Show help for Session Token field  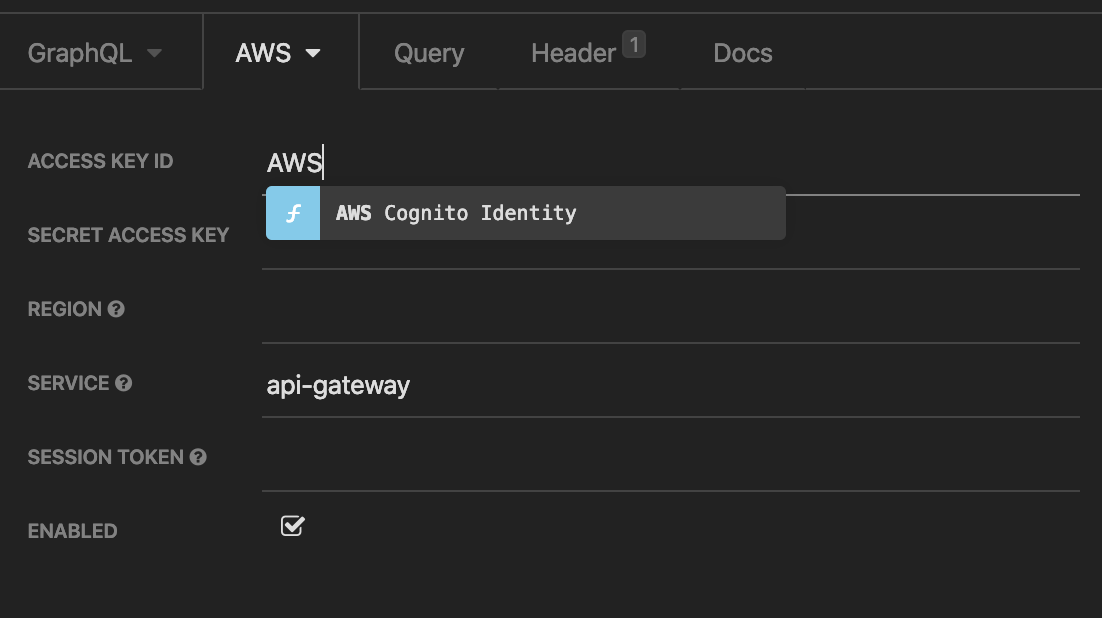[x=198, y=457]
